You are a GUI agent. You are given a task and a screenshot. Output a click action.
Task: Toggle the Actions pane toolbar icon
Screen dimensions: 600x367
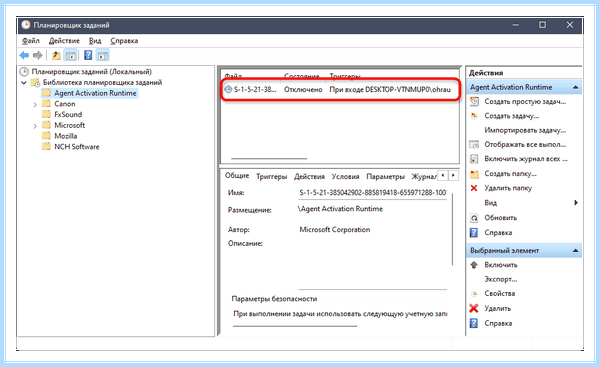pos(102,55)
